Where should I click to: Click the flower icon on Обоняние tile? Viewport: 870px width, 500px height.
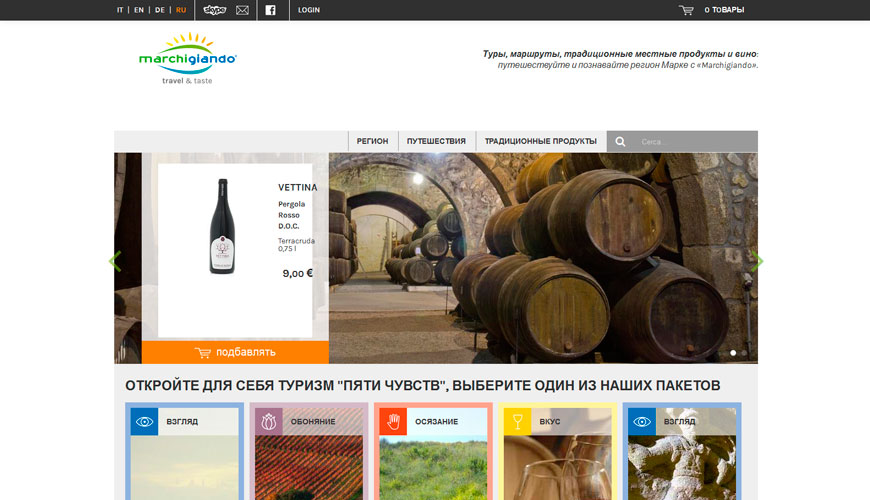tap(268, 421)
